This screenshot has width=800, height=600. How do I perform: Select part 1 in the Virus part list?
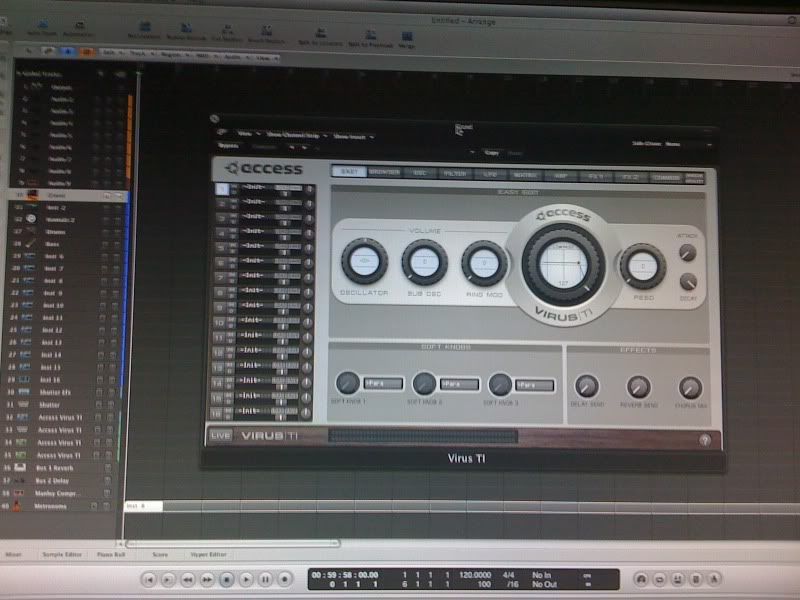tap(222, 189)
